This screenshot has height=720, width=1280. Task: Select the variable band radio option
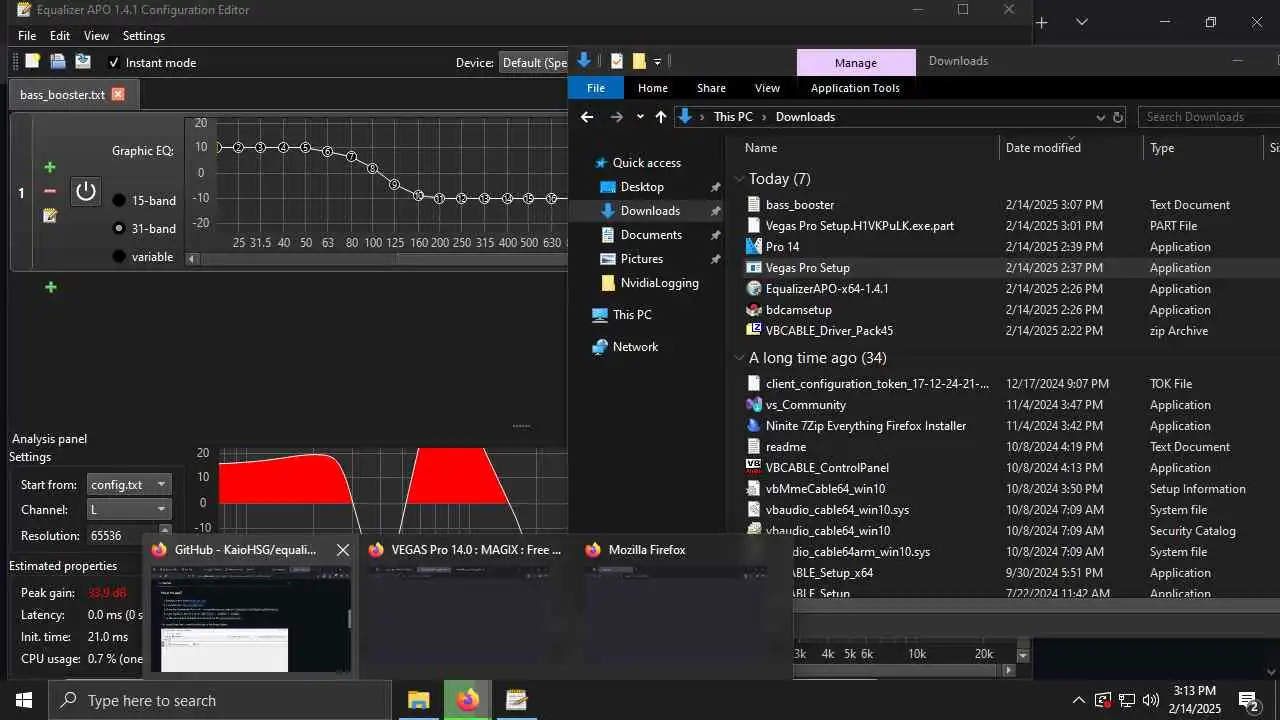tap(119, 256)
